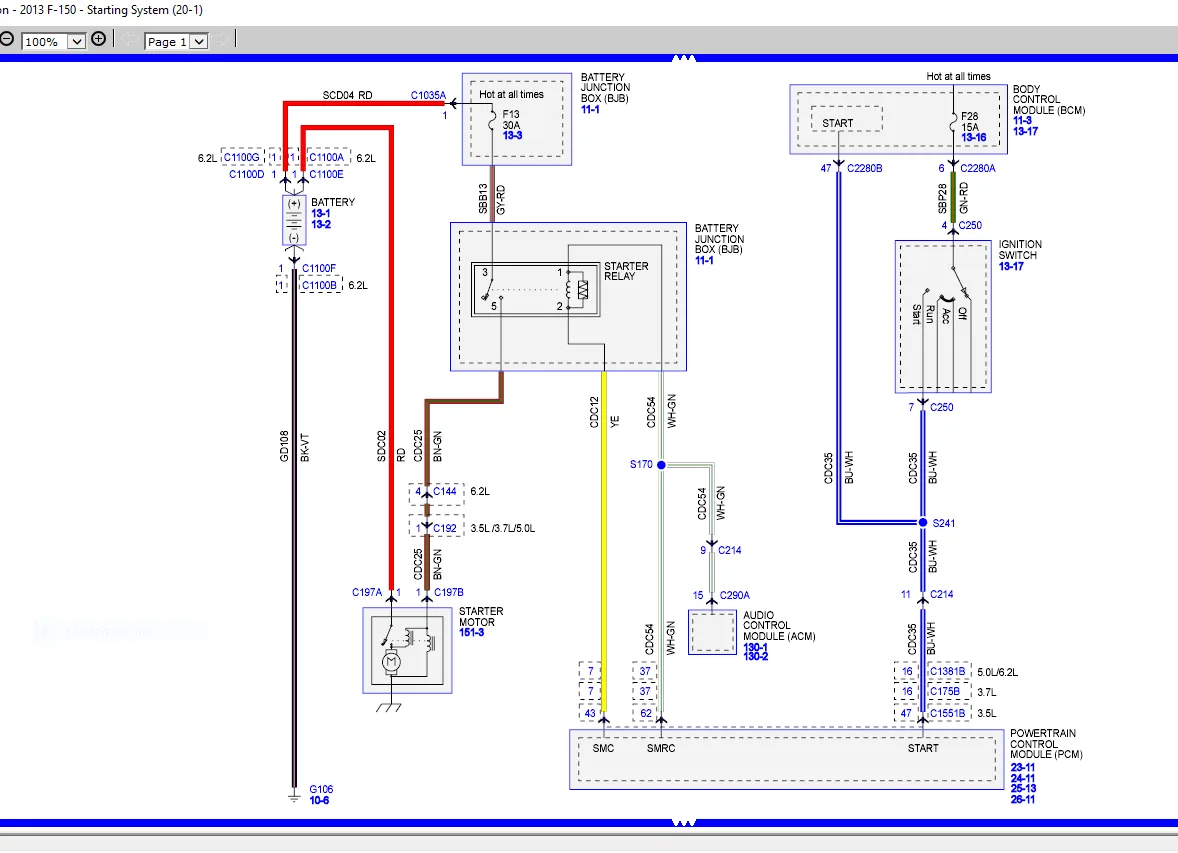The width and height of the screenshot is (1178, 853).
Task: Open the 10-6 reference under G106
Action: click(x=319, y=800)
